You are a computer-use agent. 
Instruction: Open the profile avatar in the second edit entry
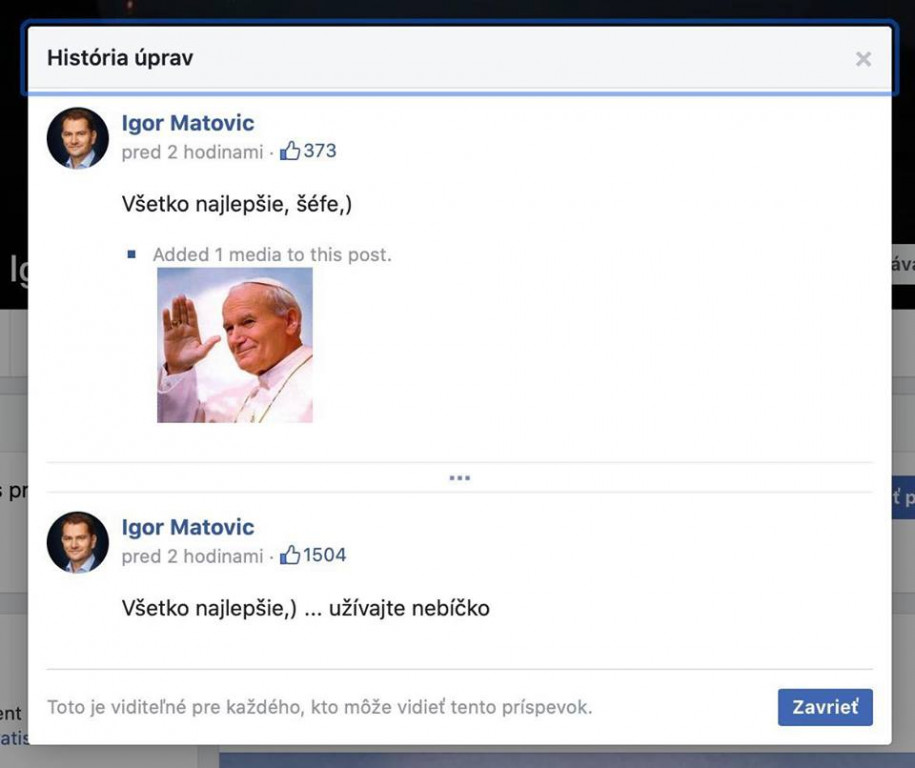click(78, 542)
